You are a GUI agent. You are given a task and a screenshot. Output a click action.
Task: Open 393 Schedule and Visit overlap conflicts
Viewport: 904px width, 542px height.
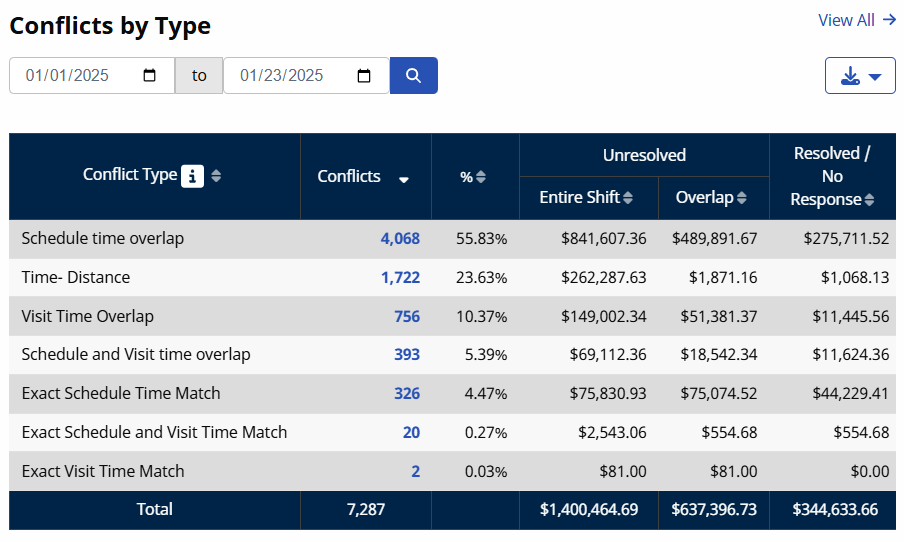tap(406, 355)
